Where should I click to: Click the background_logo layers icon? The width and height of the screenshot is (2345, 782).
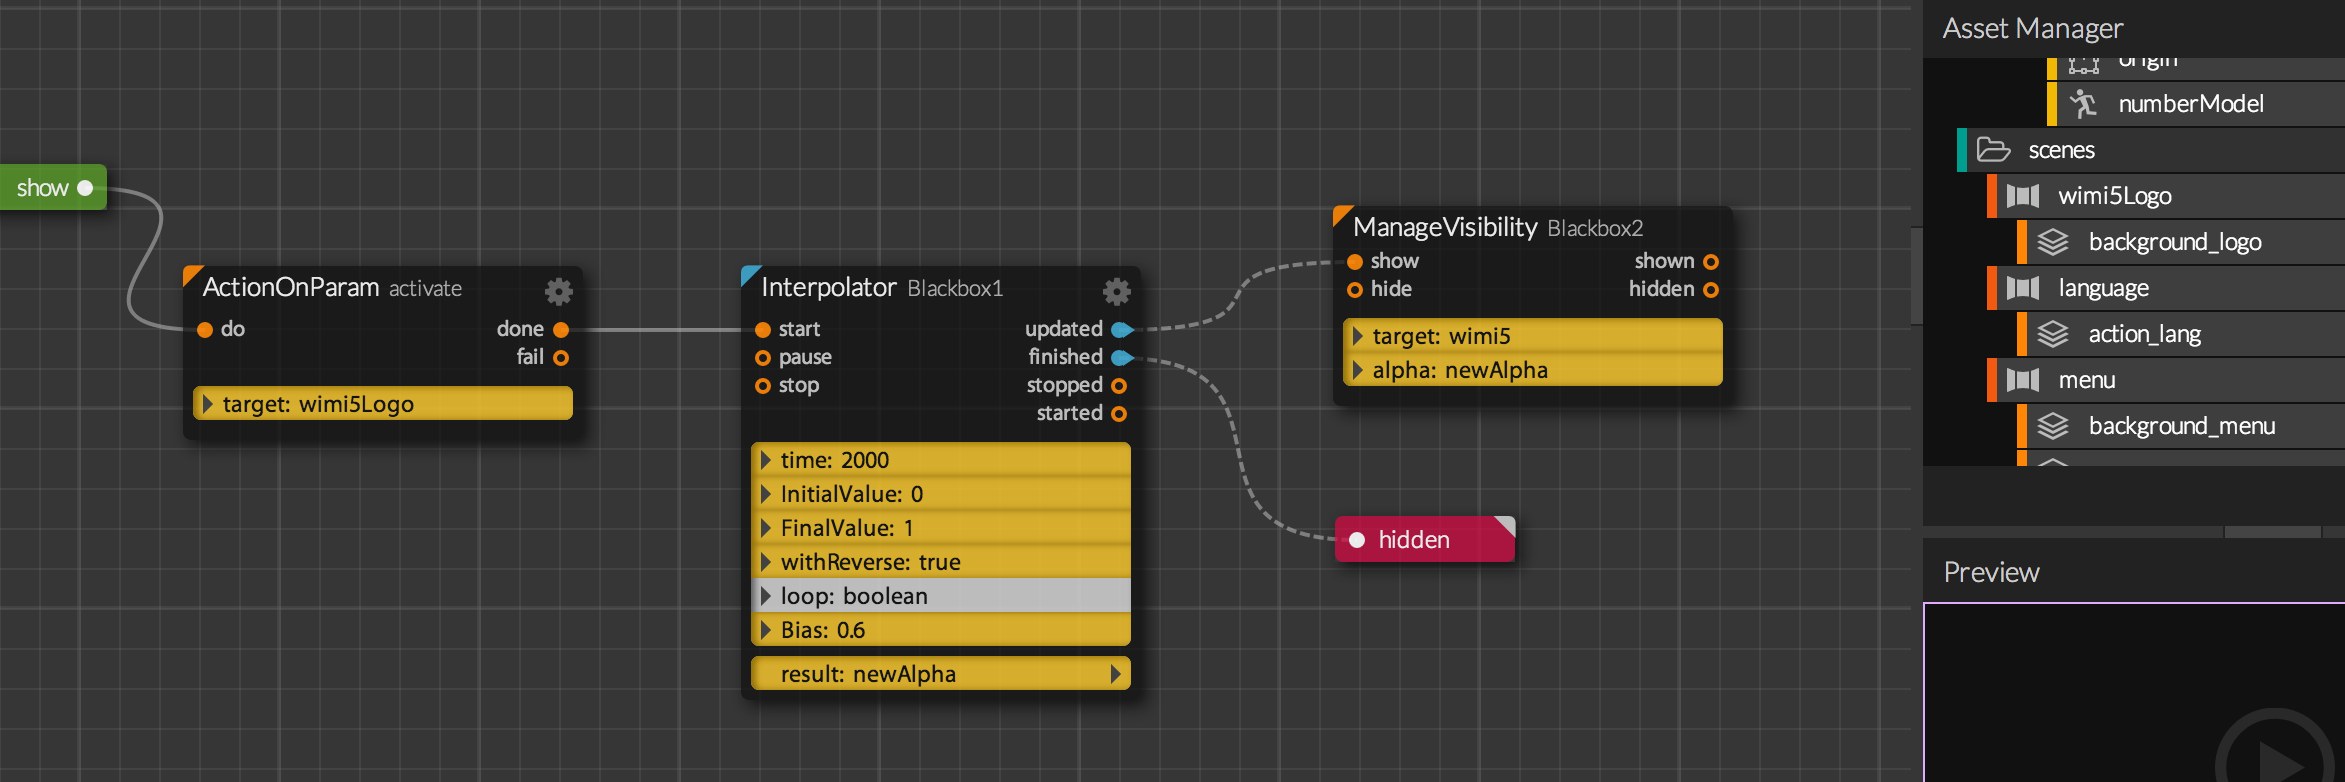2053,242
